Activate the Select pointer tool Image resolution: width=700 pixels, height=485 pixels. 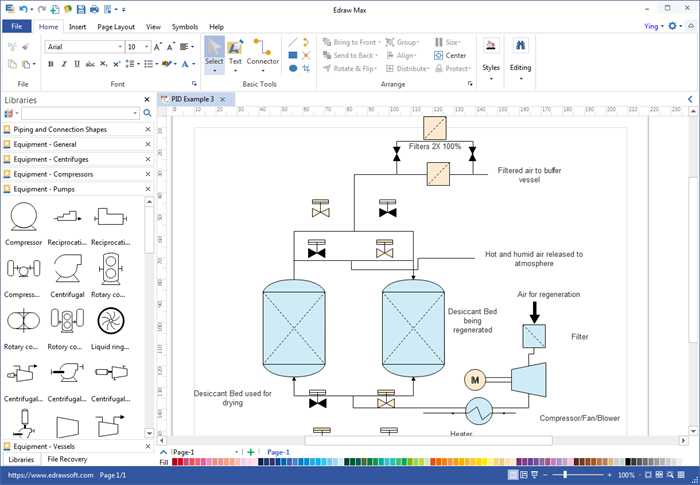coord(214,52)
